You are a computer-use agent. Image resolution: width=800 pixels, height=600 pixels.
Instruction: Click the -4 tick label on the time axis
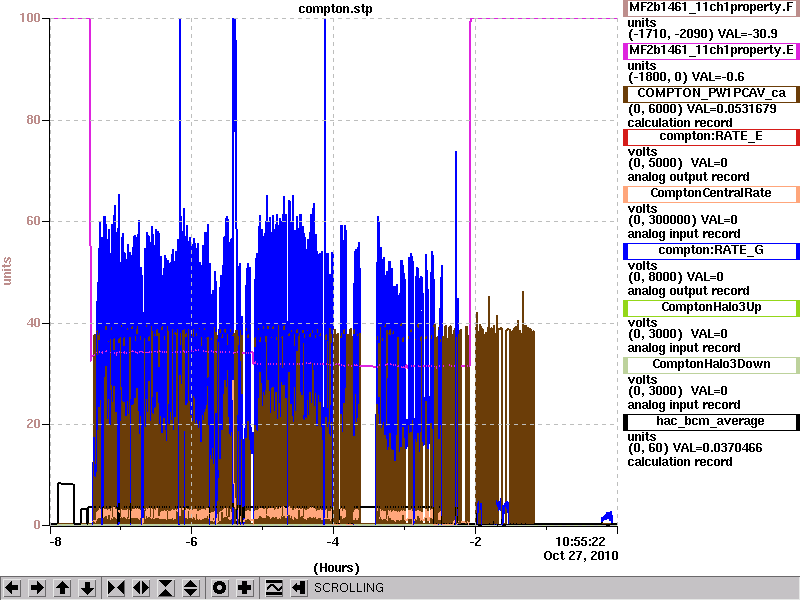coord(333,542)
